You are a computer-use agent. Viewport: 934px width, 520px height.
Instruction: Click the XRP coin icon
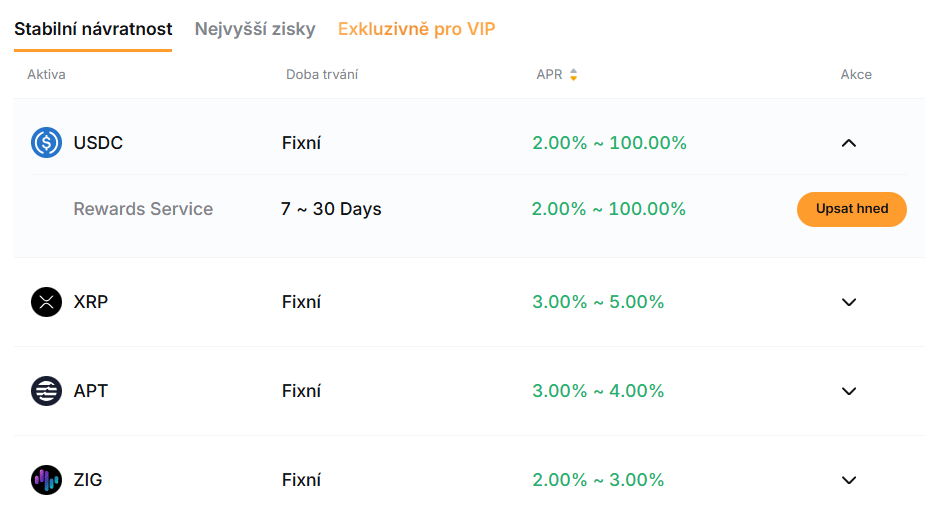click(46, 302)
